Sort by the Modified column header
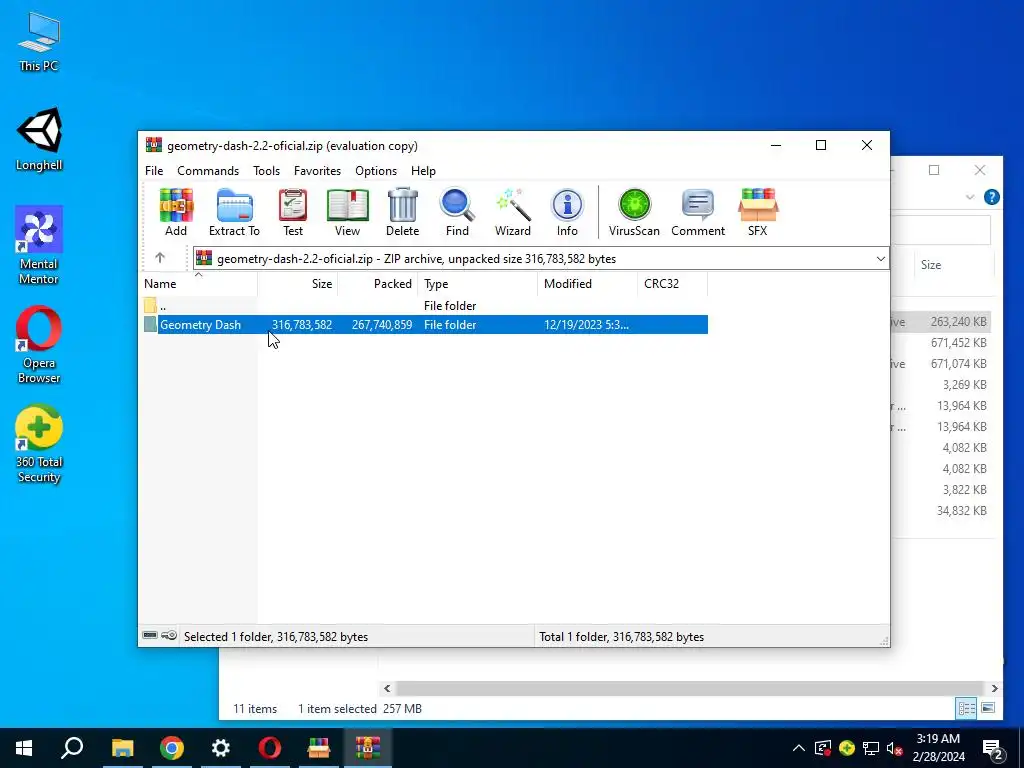The height and width of the screenshot is (768, 1024). coord(587,283)
